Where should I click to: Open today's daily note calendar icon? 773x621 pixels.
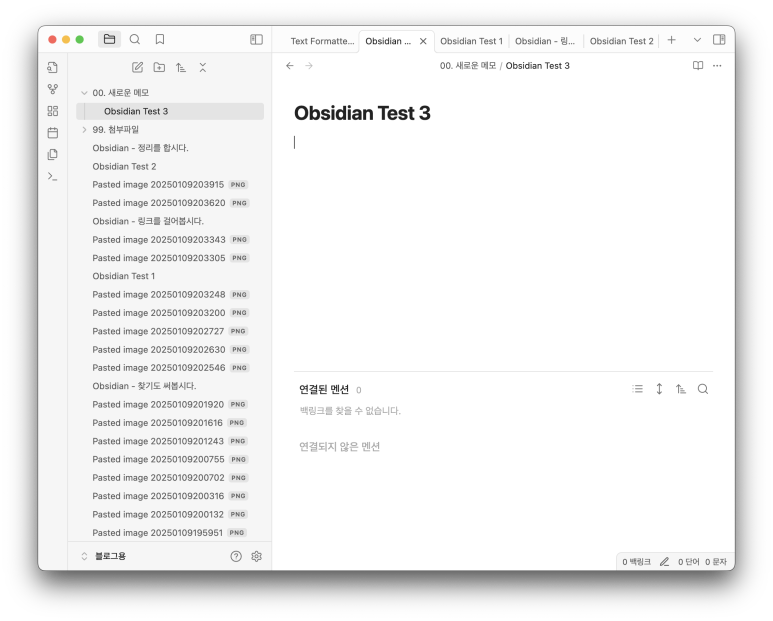click(x=53, y=133)
